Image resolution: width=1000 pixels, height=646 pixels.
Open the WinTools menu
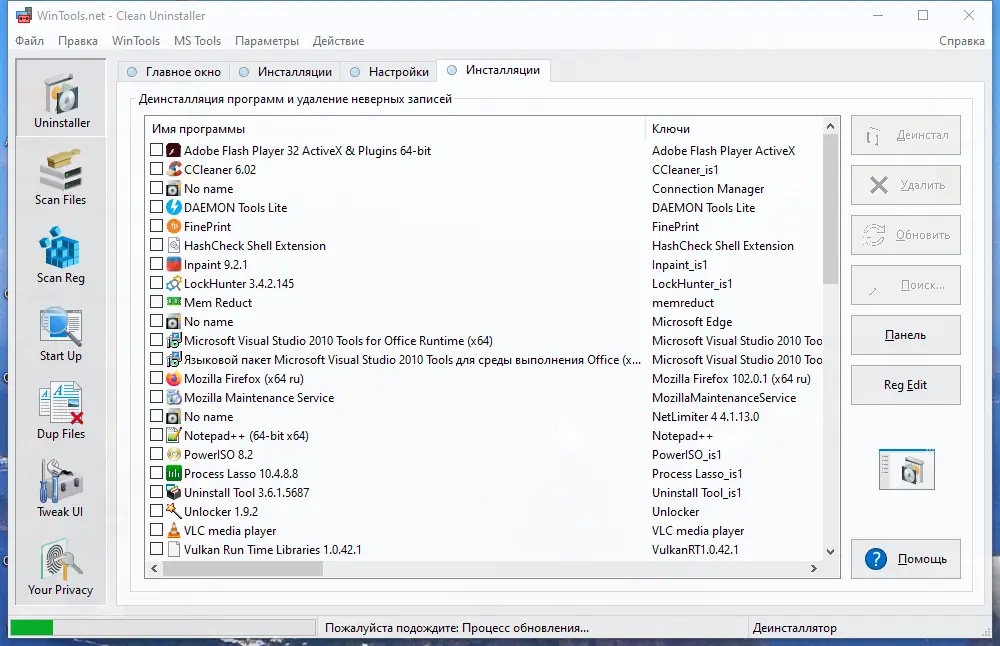(136, 41)
